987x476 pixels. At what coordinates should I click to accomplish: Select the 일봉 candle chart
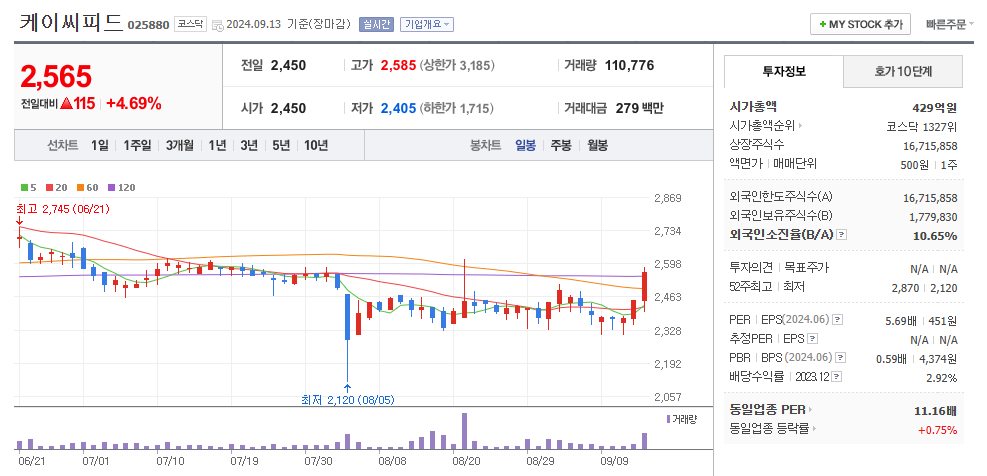pos(525,145)
